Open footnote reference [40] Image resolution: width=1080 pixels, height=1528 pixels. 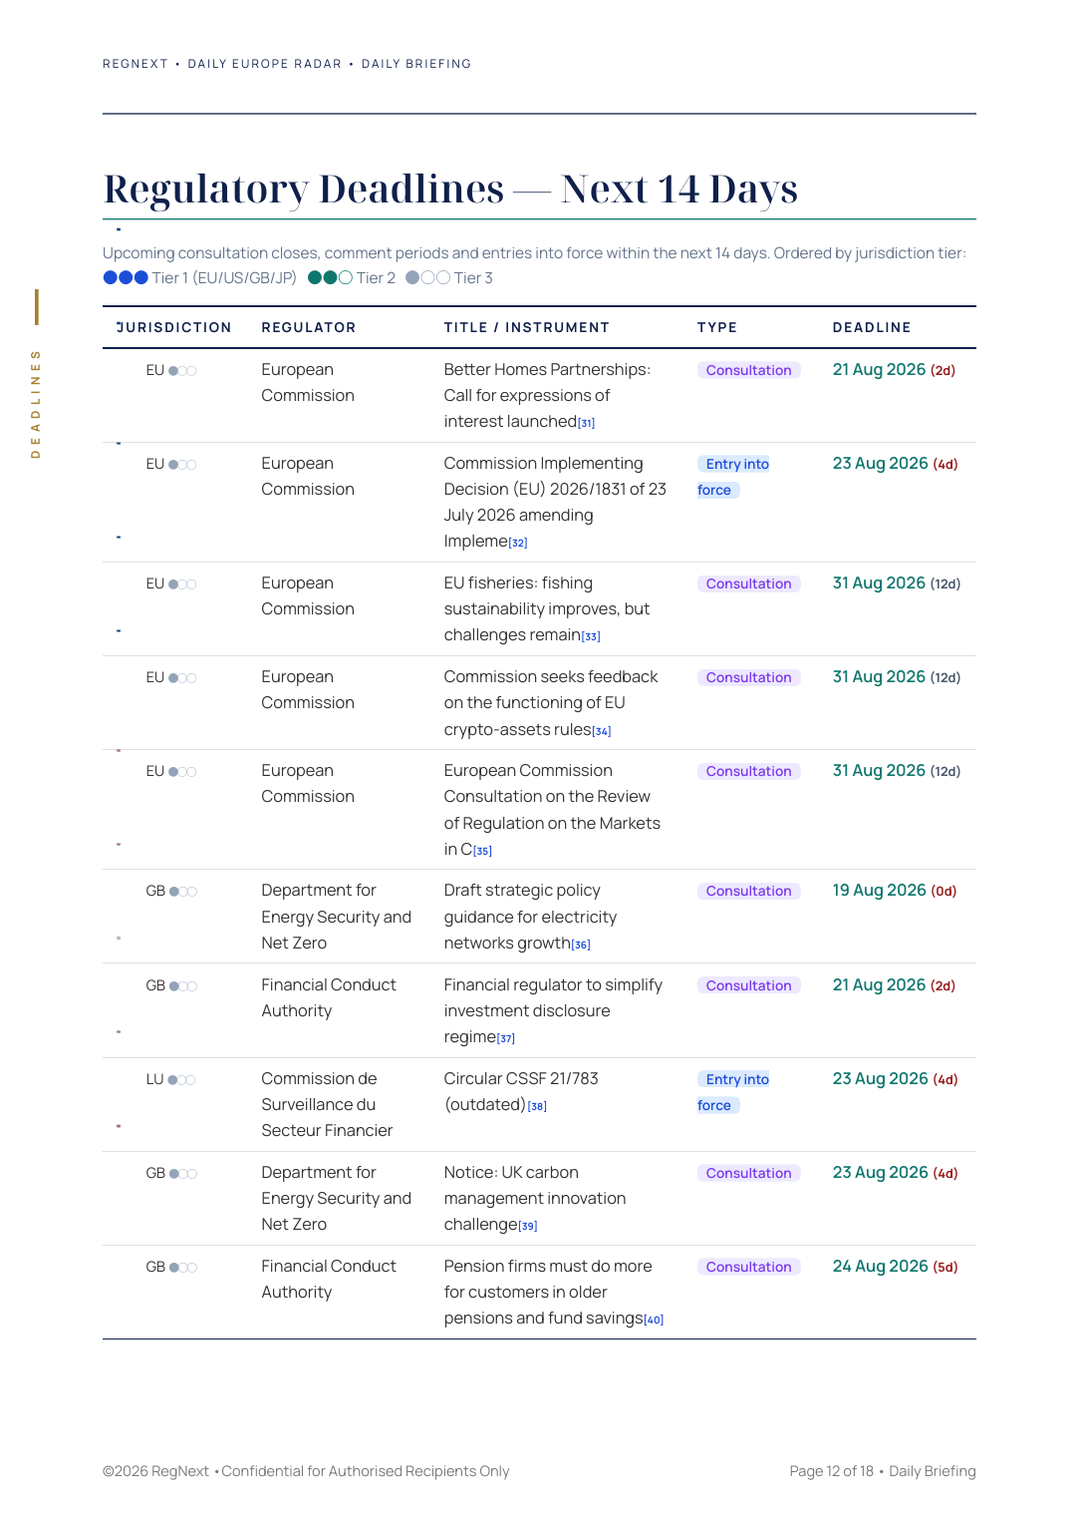[x=654, y=1320]
